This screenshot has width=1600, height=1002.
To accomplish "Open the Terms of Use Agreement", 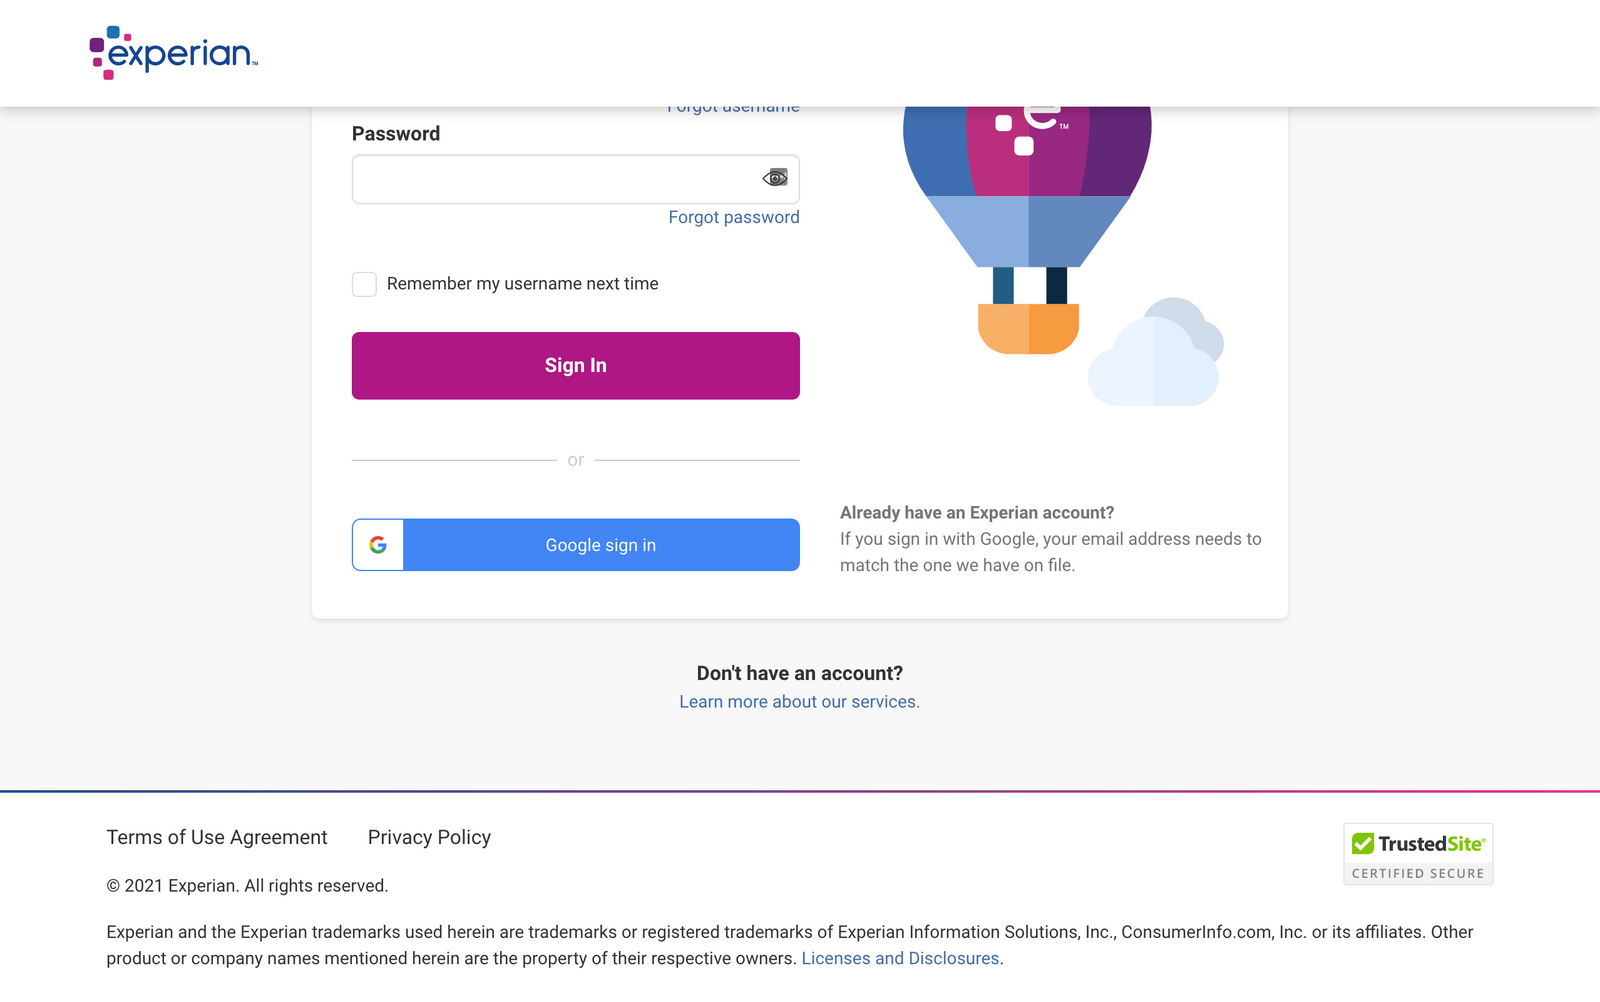I will [216, 837].
